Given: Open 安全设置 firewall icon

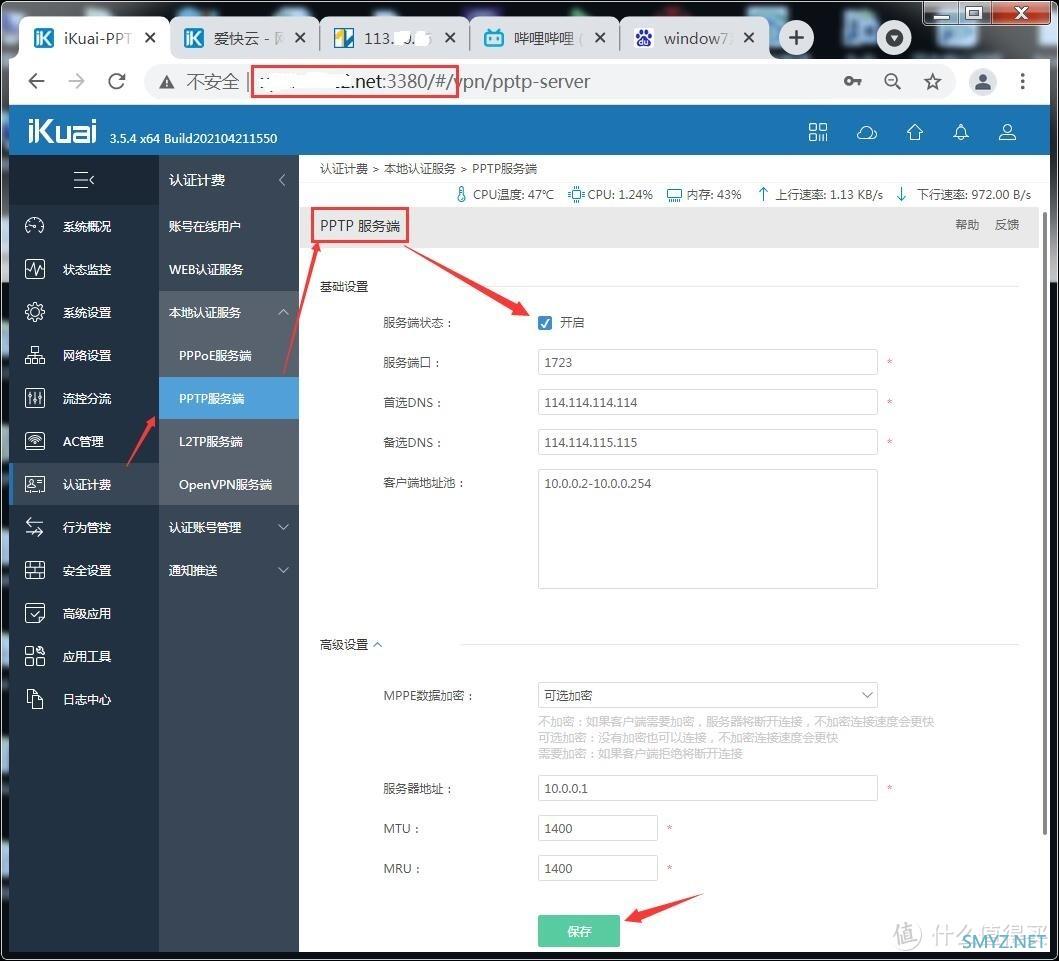Looking at the screenshot, I should click(34, 570).
